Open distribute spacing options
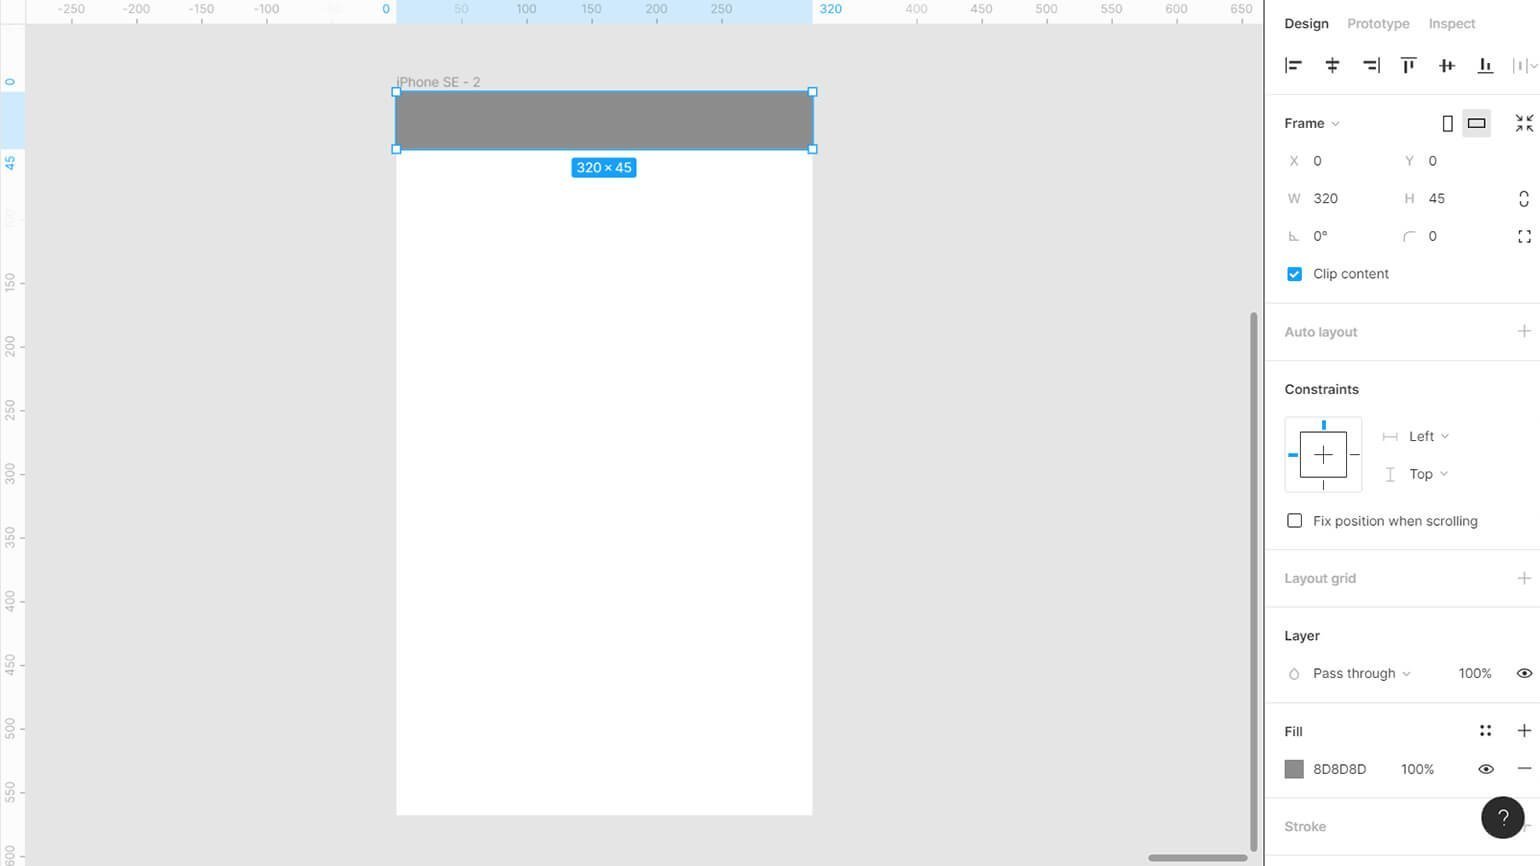The image size is (1540, 866). (1525, 66)
